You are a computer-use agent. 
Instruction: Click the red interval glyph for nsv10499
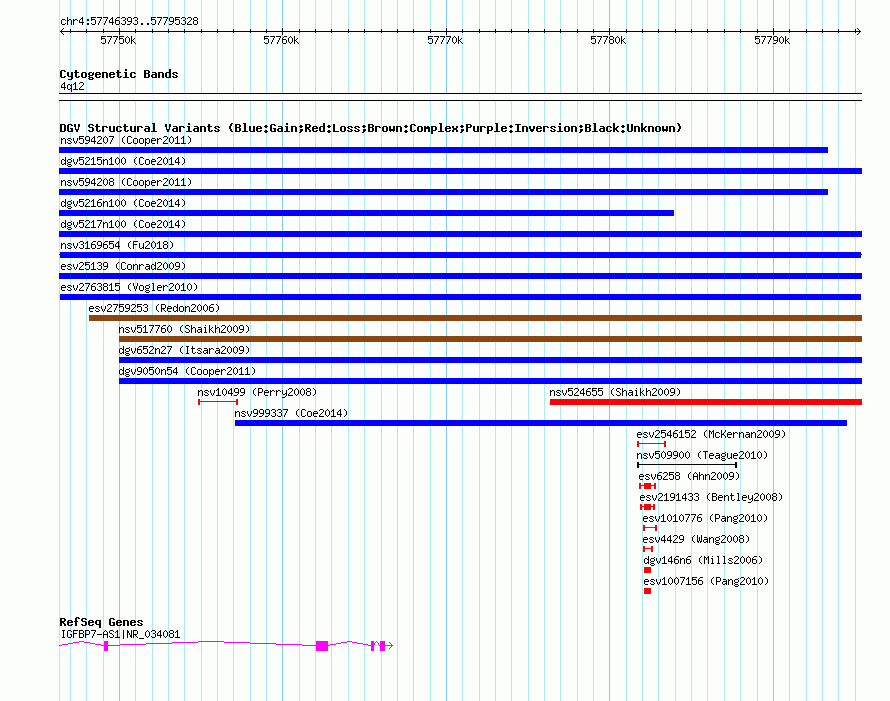pyautogui.click(x=218, y=402)
